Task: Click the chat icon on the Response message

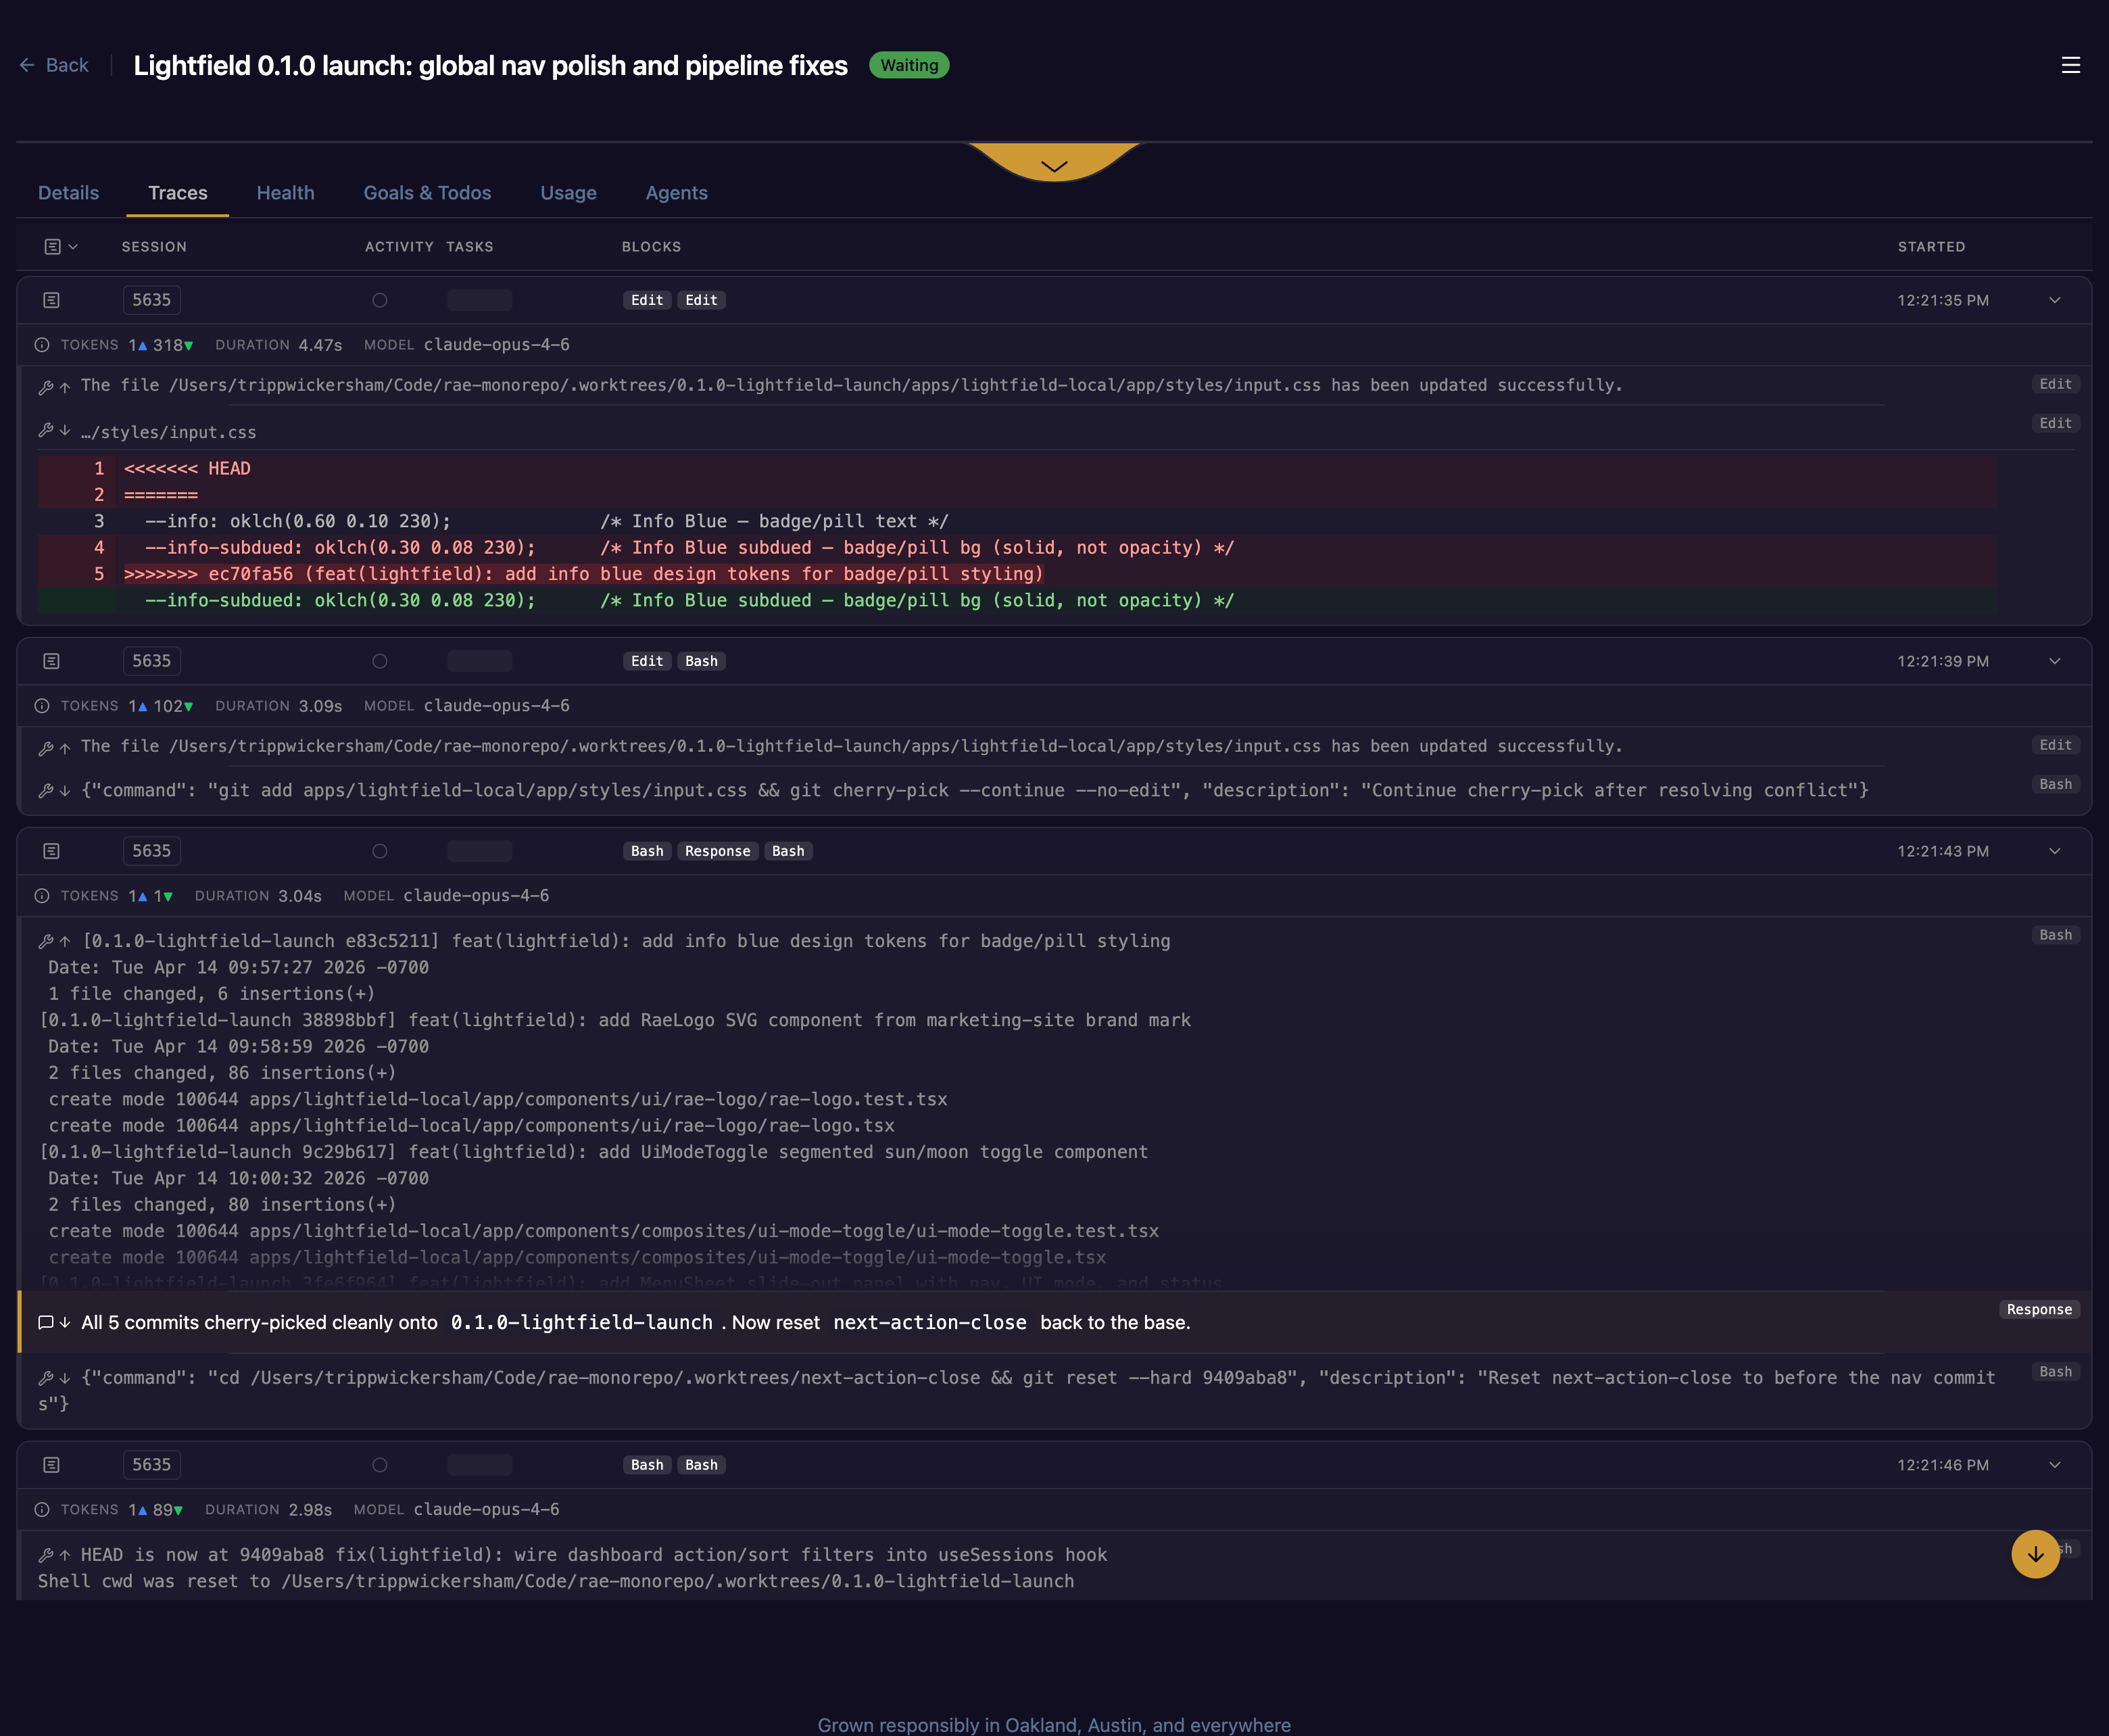Action: point(46,1322)
